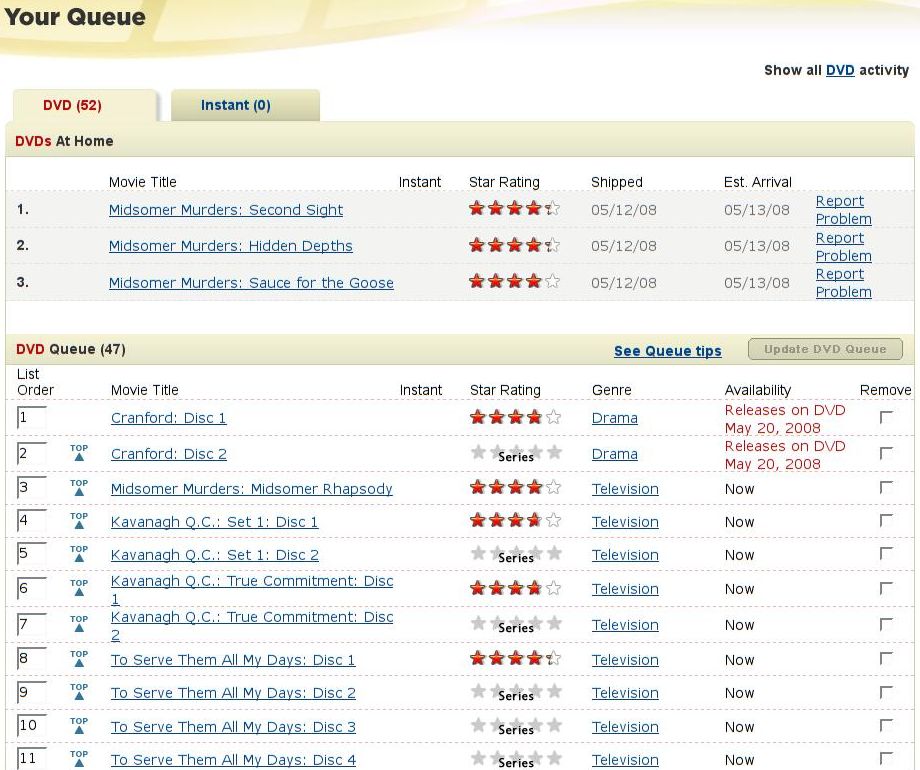
Task: Click TOP arrow for Midsomer Rhapsody
Action: (x=79, y=488)
